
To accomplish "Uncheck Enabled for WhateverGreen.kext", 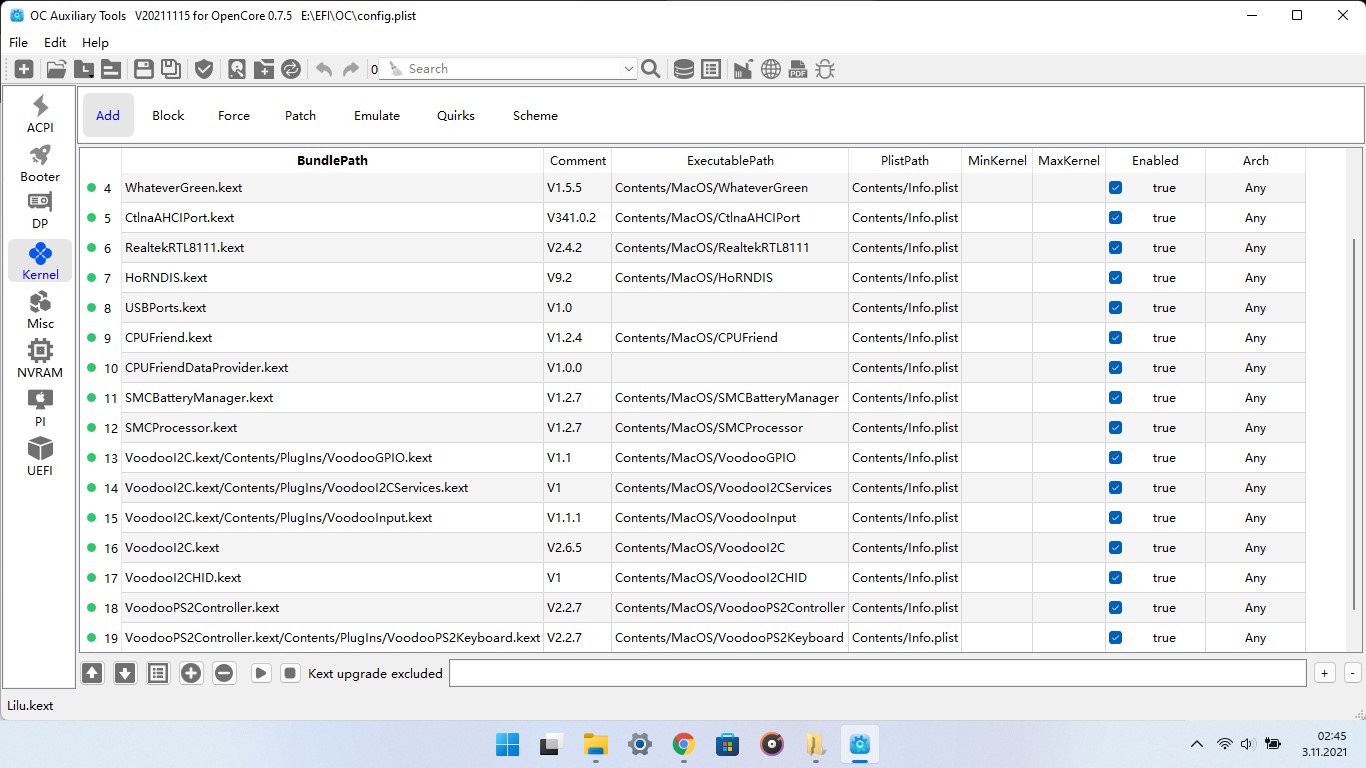I will (x=1115, y=188).
